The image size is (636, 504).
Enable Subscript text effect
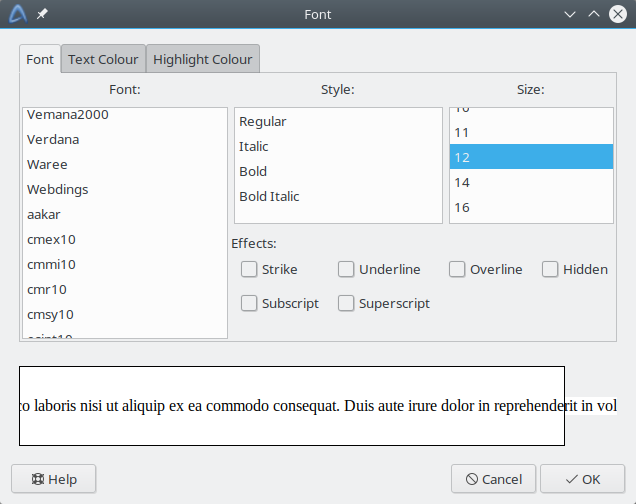coord(249,303)
